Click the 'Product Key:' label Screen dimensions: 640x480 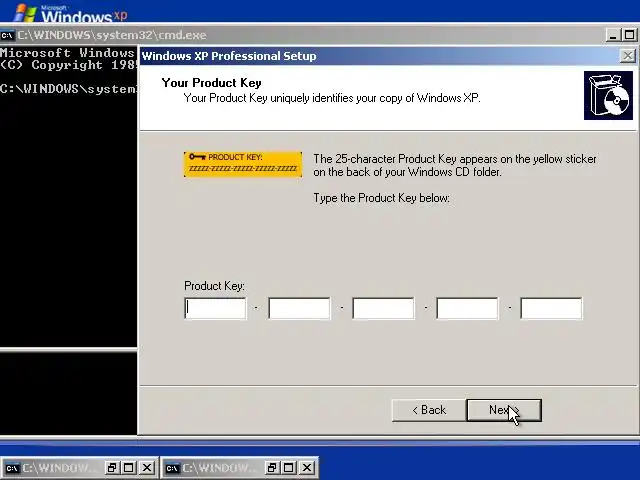click(214, 286)
